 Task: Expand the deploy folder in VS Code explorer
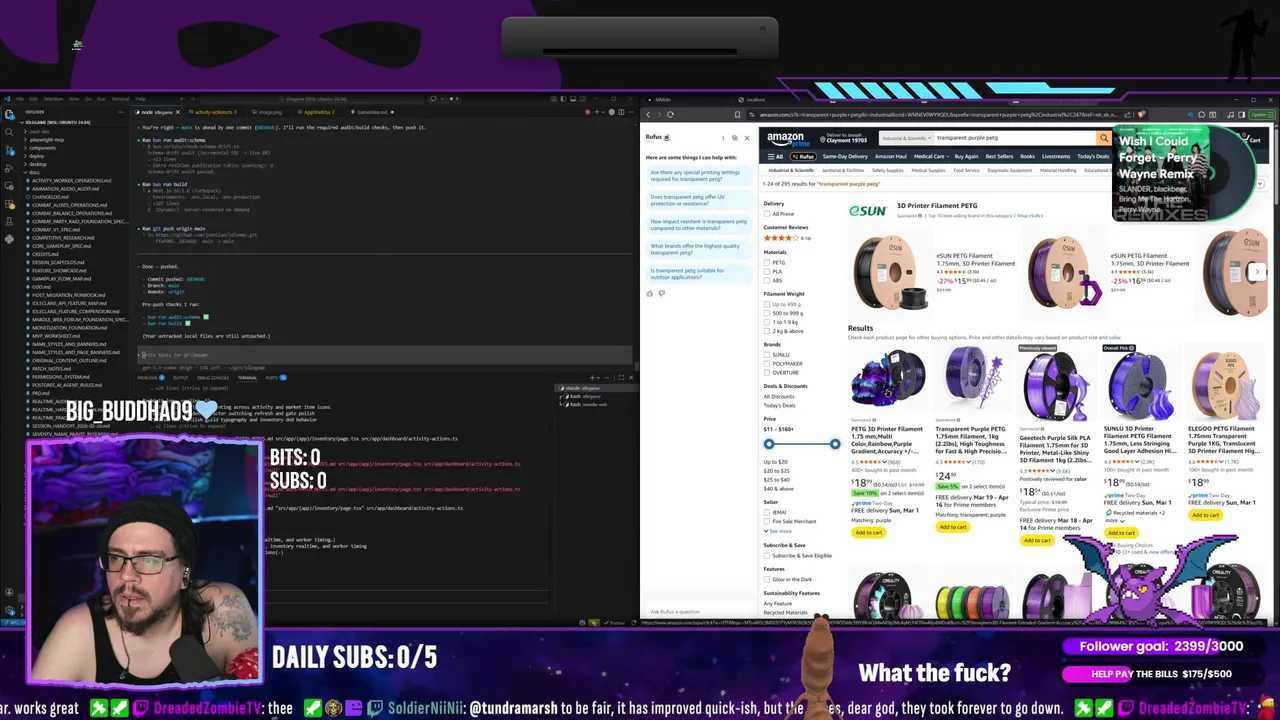click(x=36, y=156)
